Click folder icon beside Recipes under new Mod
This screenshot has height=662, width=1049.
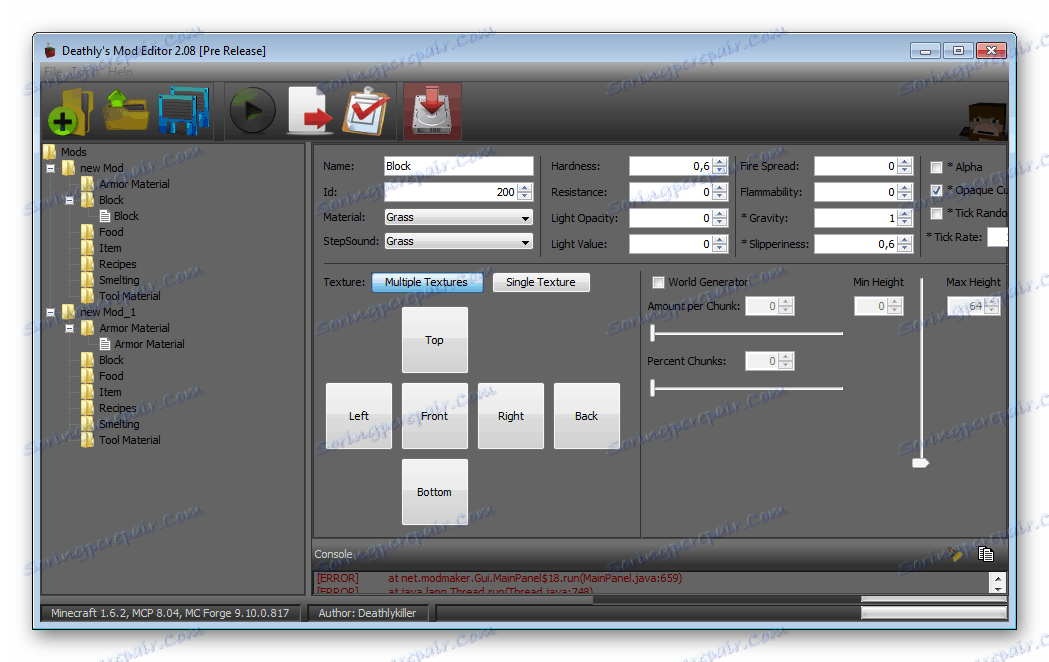tap(87, 264)
